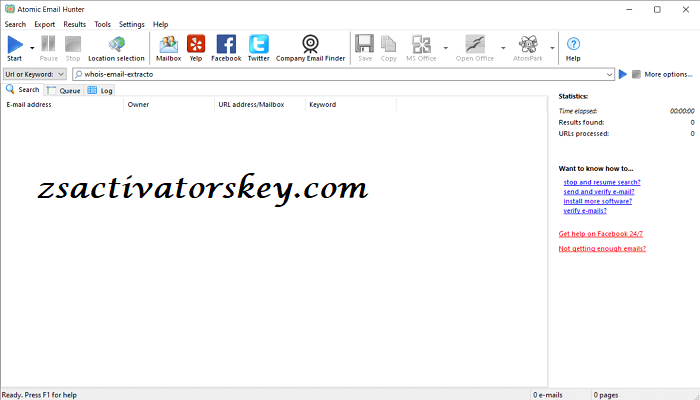This screenshot has width=700, height=400.
Task: Click the Copy toolbar icon
Action: tap(388, 44)
